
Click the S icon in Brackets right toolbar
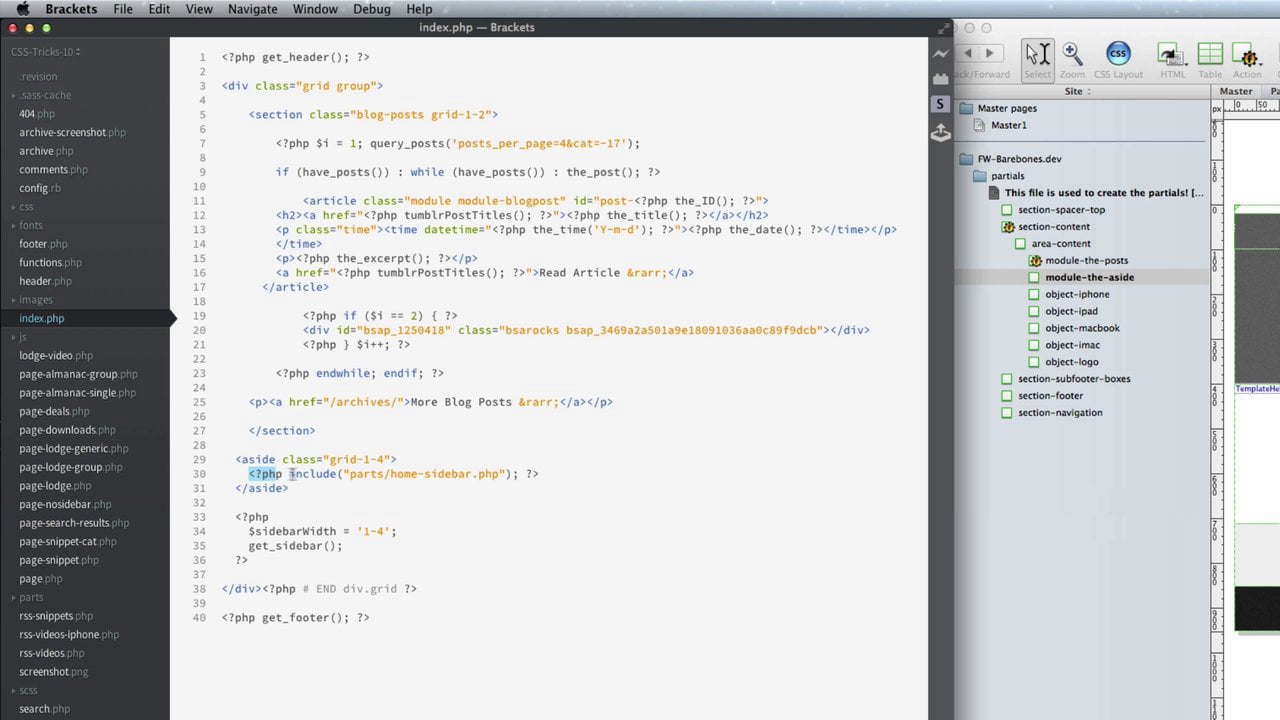coord(940,104)
